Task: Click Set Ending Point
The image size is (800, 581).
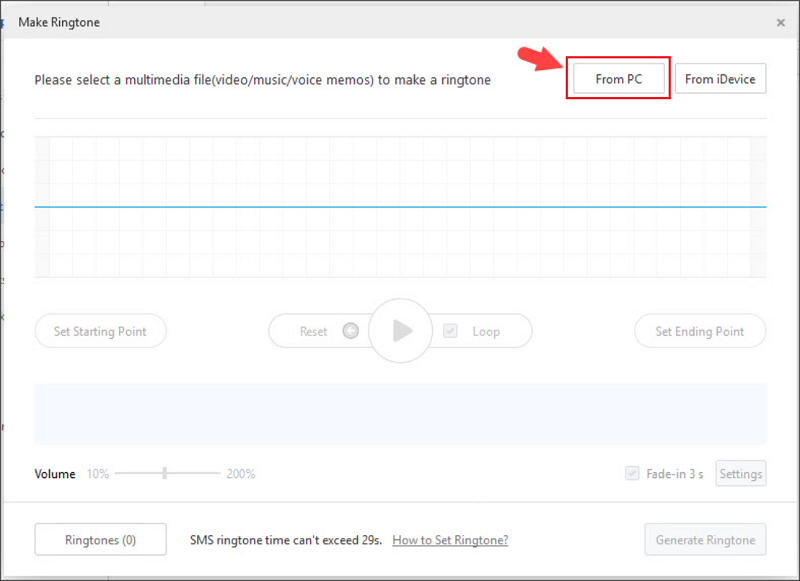Action: (x=700, y=331)
